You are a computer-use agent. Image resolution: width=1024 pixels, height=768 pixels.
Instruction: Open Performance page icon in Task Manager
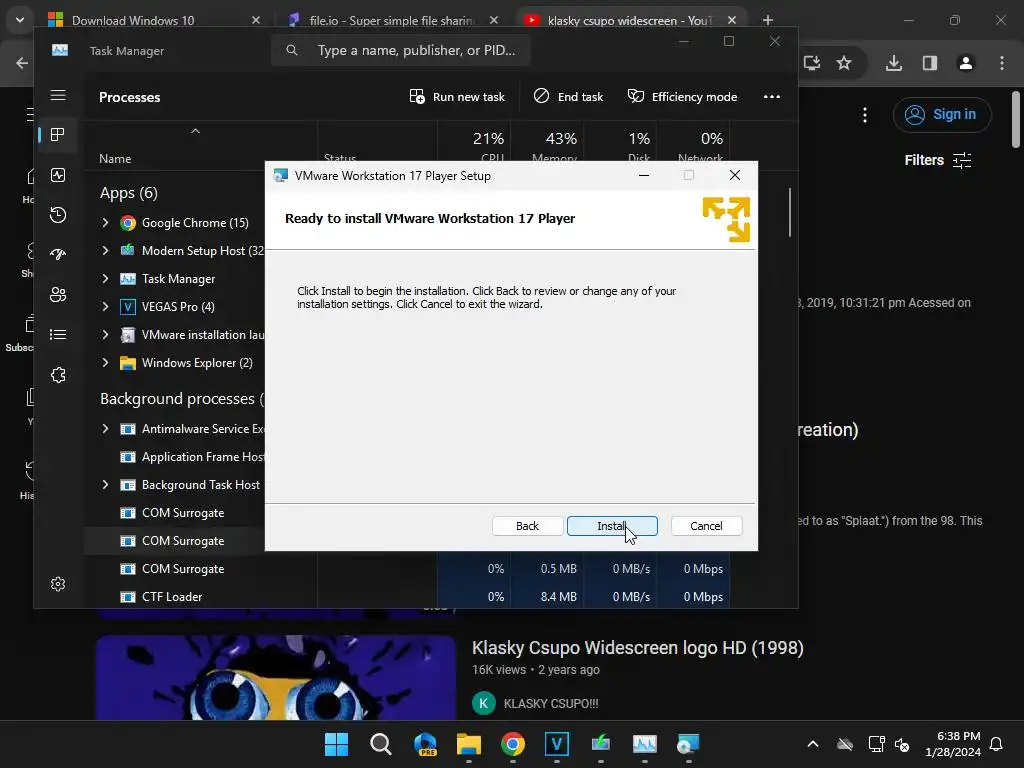(58, 175)
